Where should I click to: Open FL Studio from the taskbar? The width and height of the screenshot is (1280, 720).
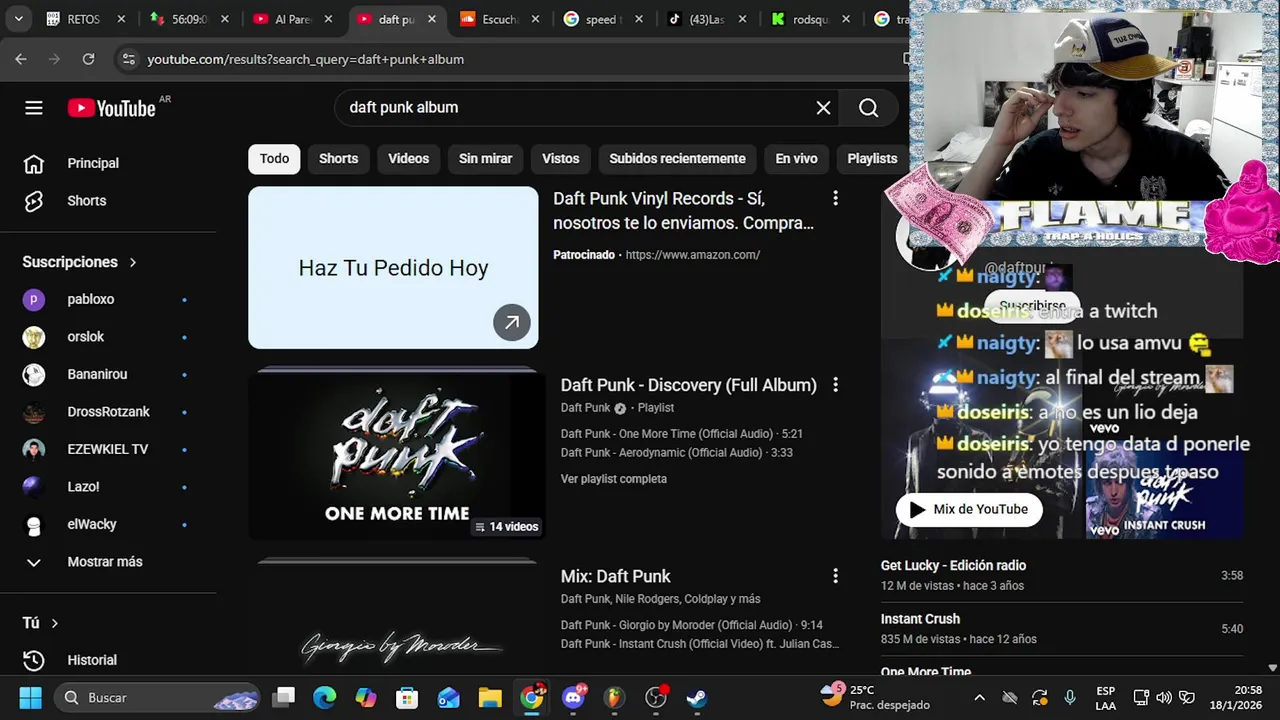614,697
